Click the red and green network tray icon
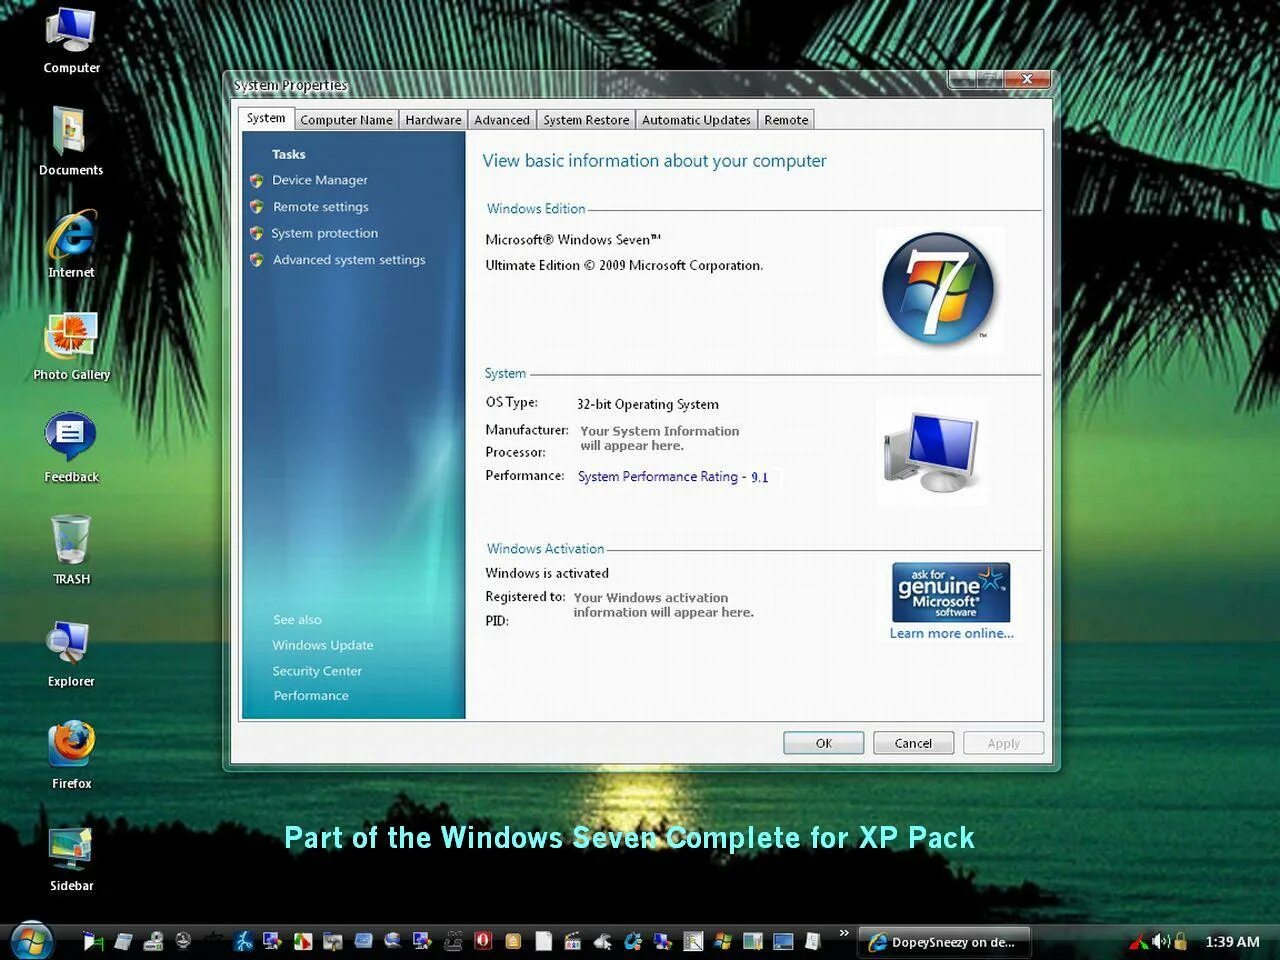The height and width of the screenshot is (960, 1280). [1139, 941]
